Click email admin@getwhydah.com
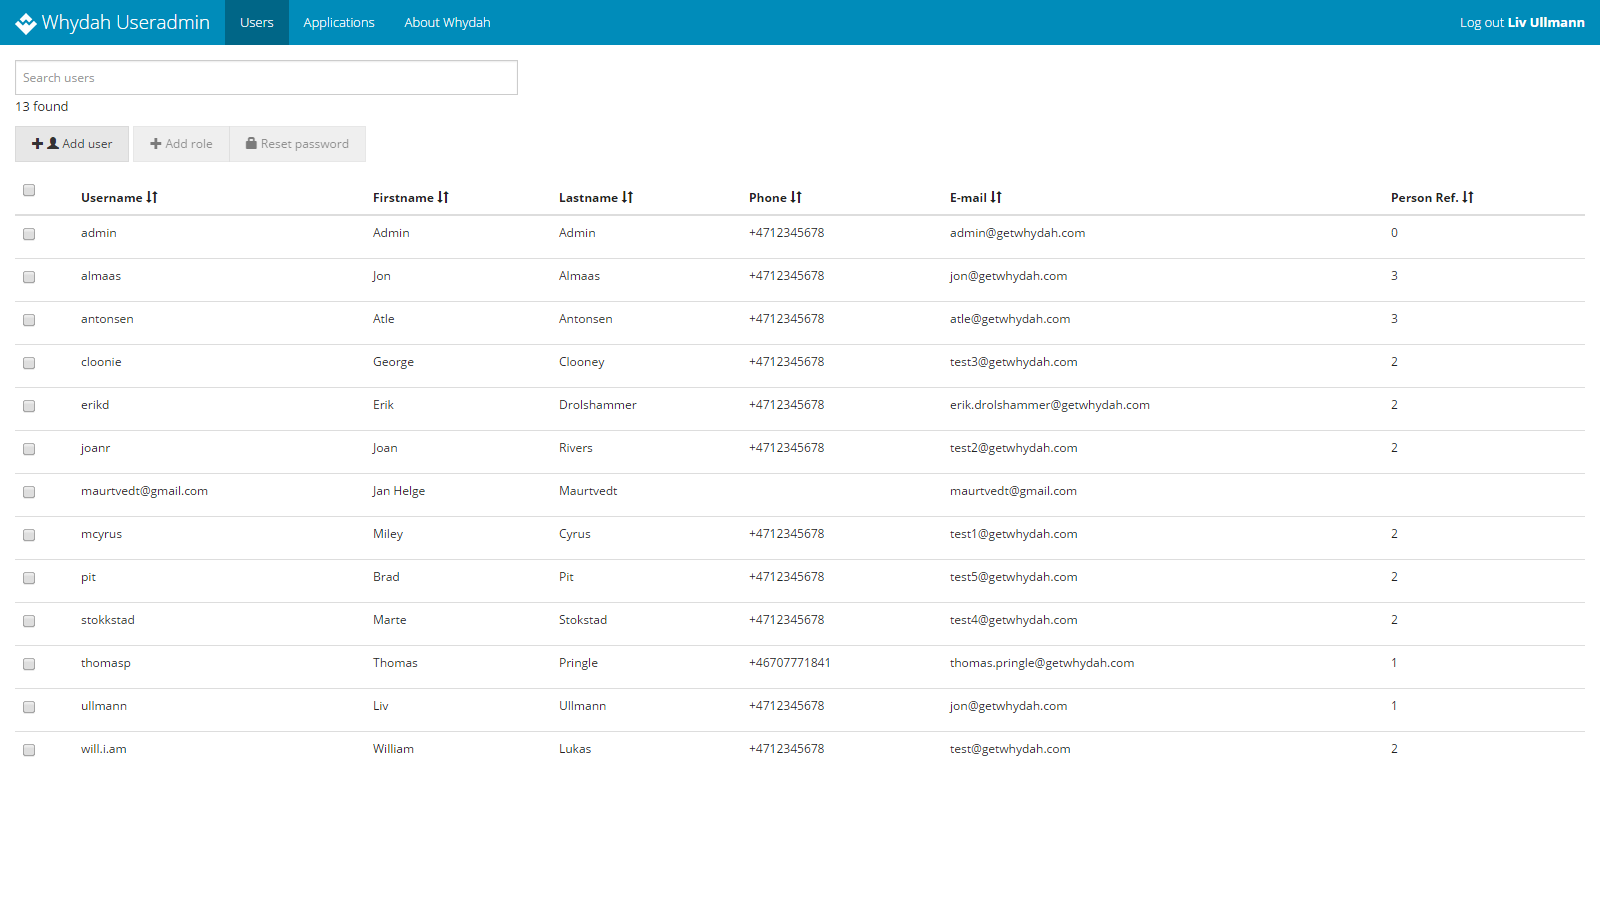 (1017, 233)
